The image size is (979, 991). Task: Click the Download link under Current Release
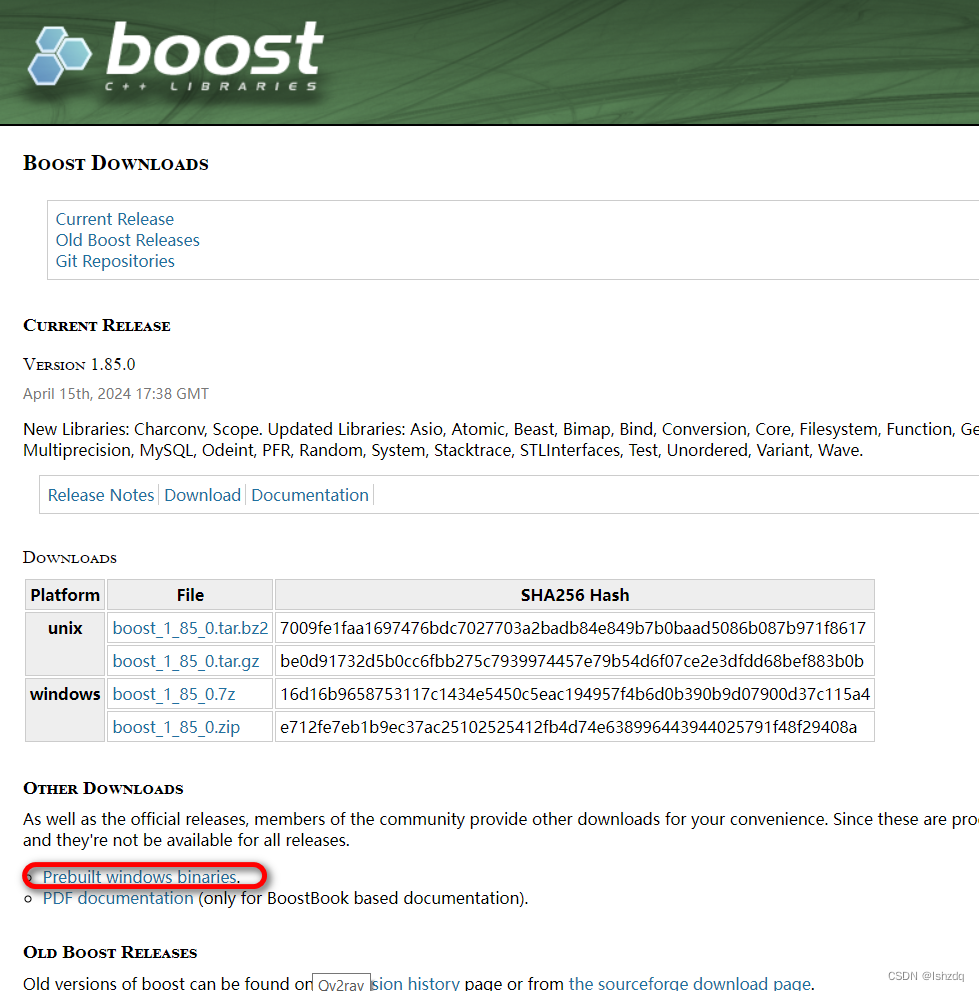202,495
